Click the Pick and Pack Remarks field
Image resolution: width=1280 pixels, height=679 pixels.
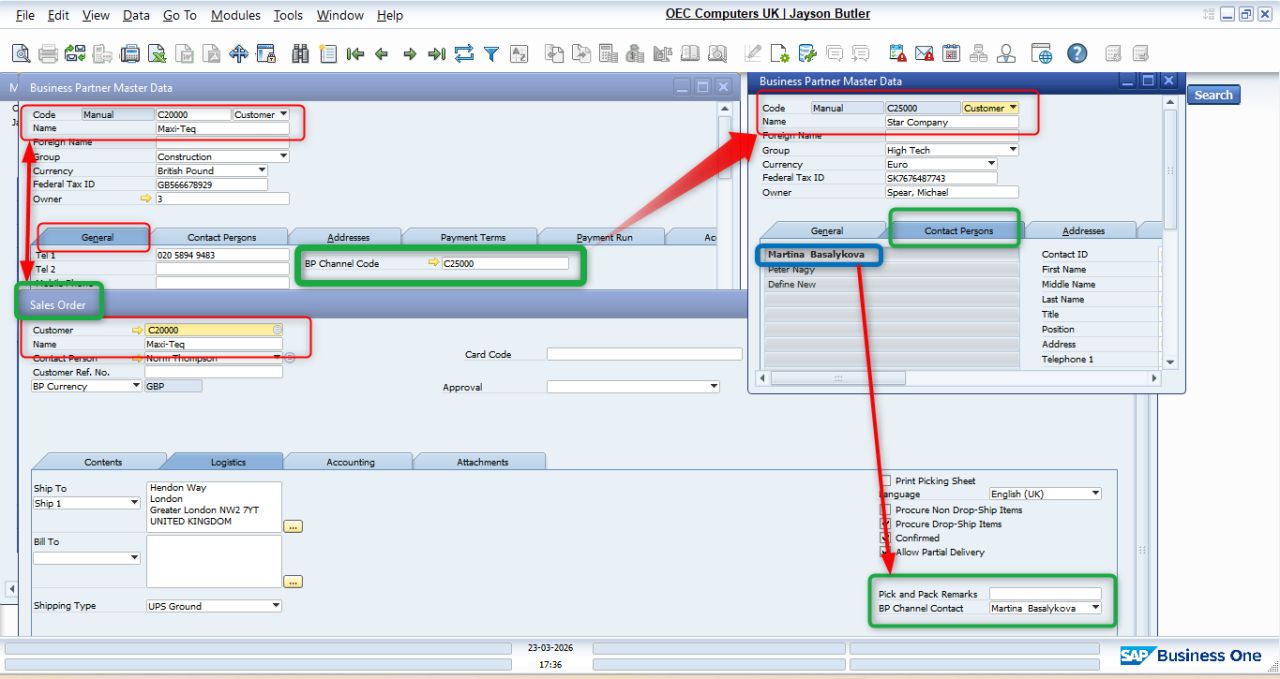1045,594
